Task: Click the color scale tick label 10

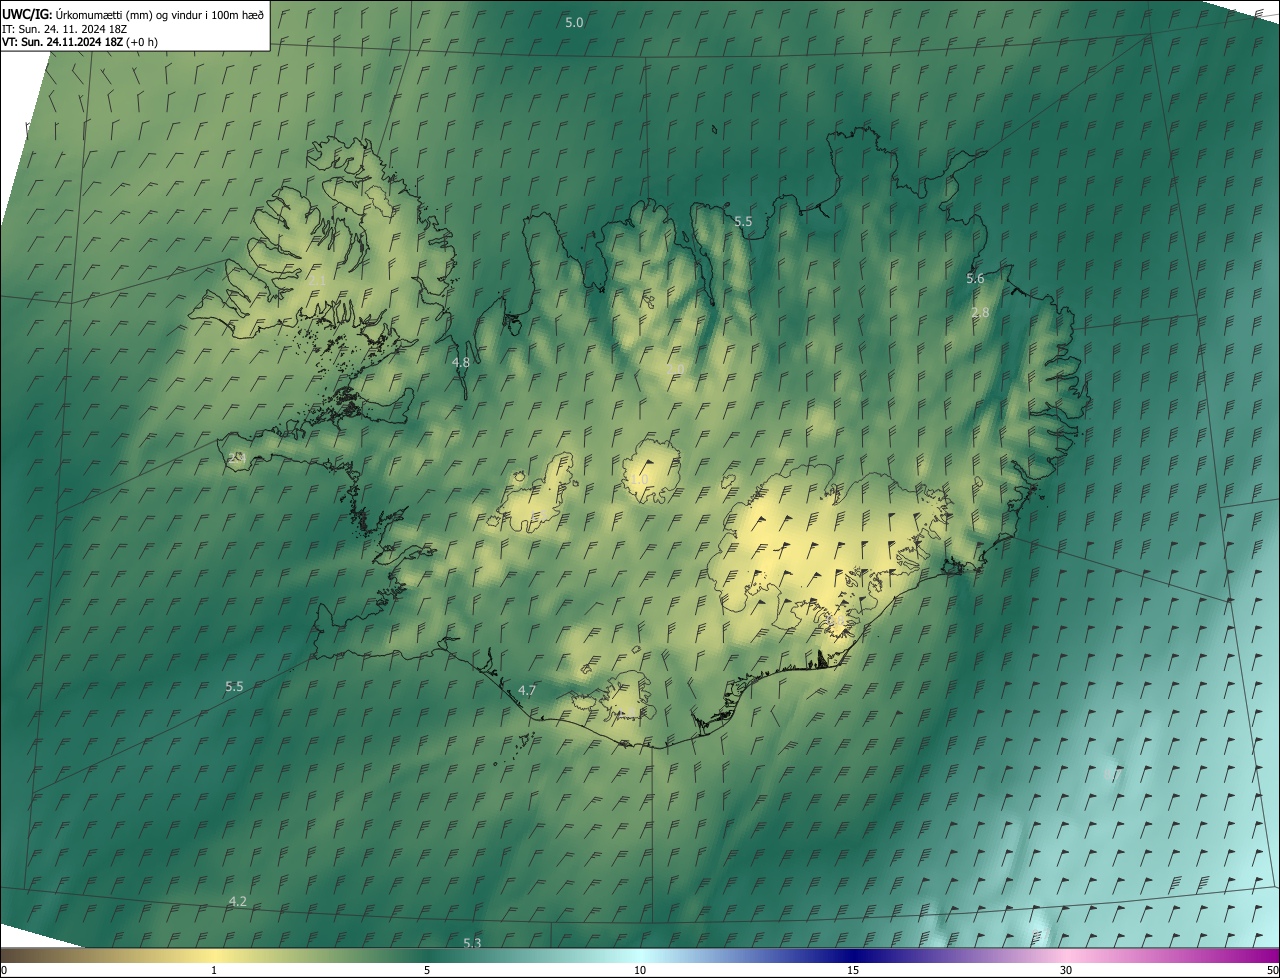Action: (x=640, y=970)
